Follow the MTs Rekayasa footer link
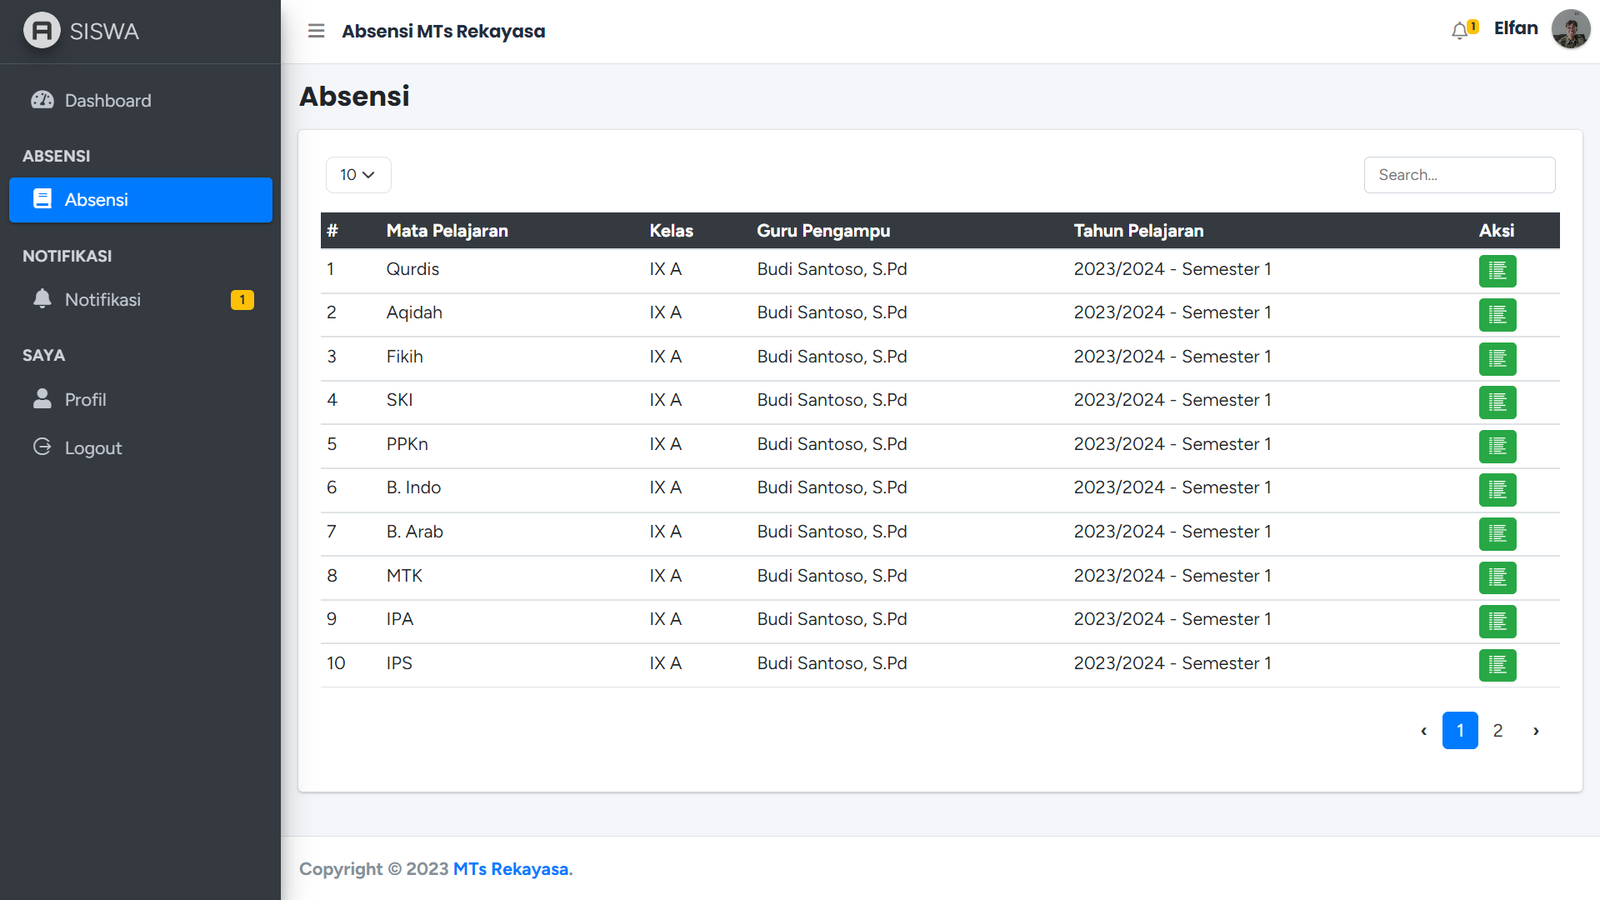 [511, 869]
